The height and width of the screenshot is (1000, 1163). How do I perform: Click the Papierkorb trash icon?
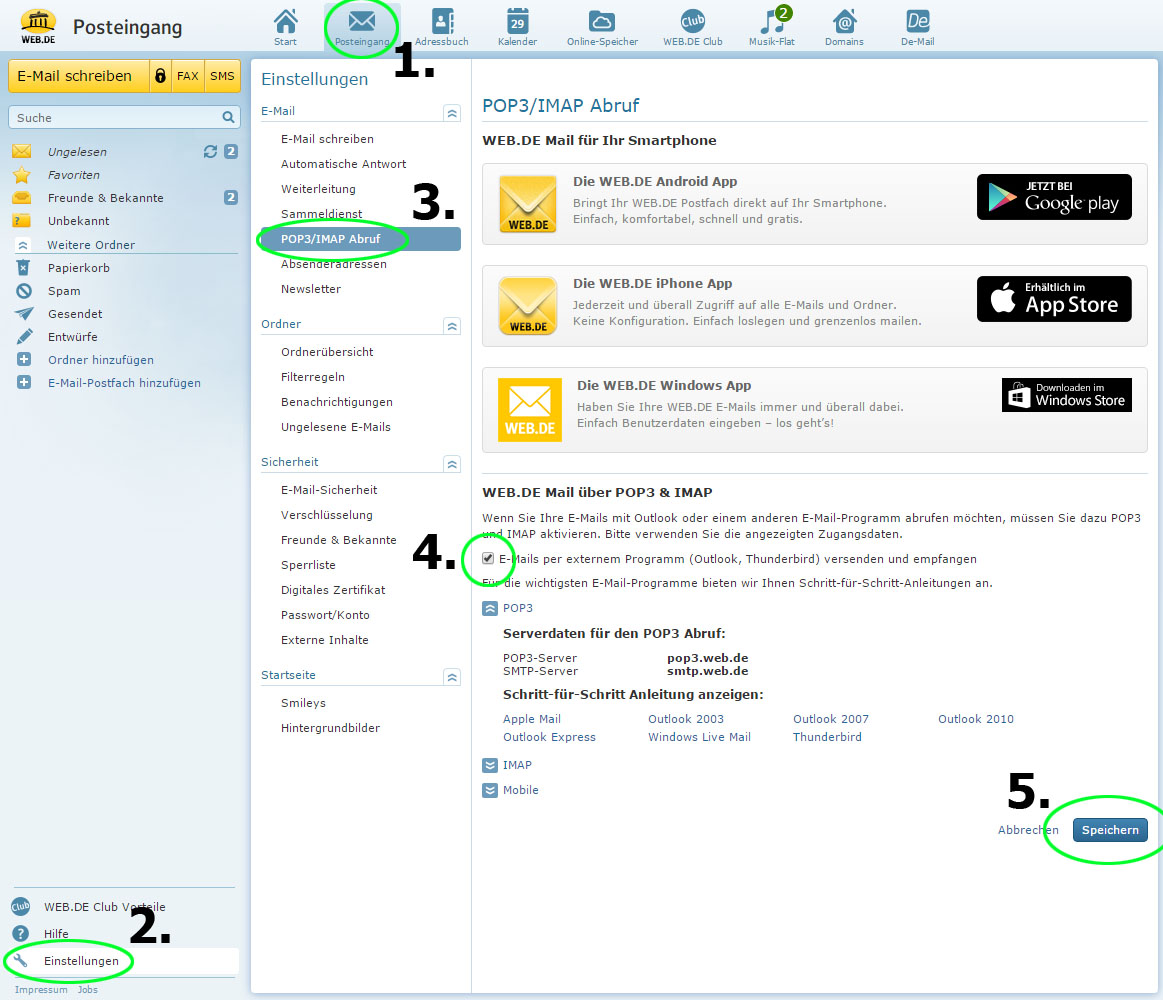(24, 268)
